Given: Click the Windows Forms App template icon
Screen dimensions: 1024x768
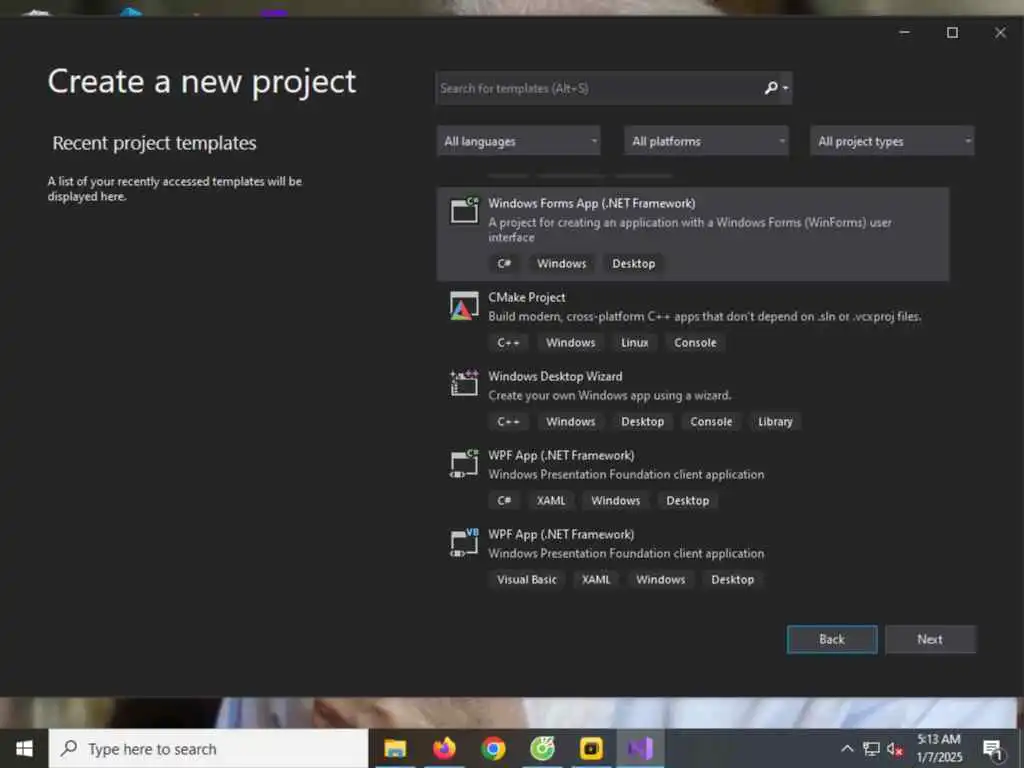Looking at the screenshot, I should point(464,210).
